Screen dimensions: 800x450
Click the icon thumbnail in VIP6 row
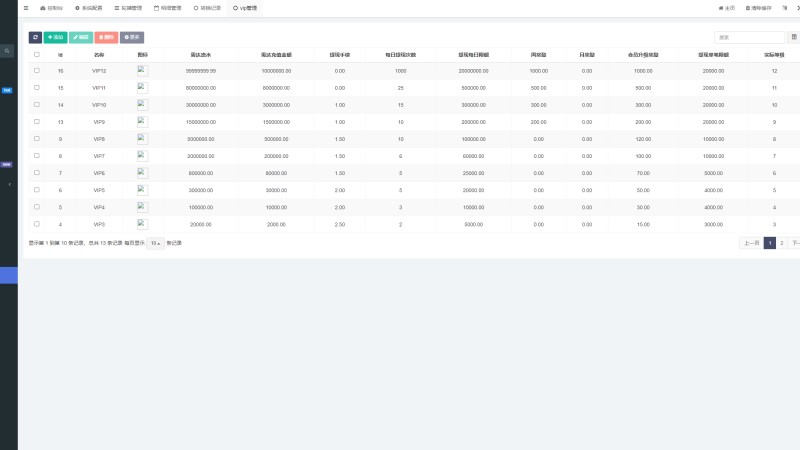pos(142,173)
